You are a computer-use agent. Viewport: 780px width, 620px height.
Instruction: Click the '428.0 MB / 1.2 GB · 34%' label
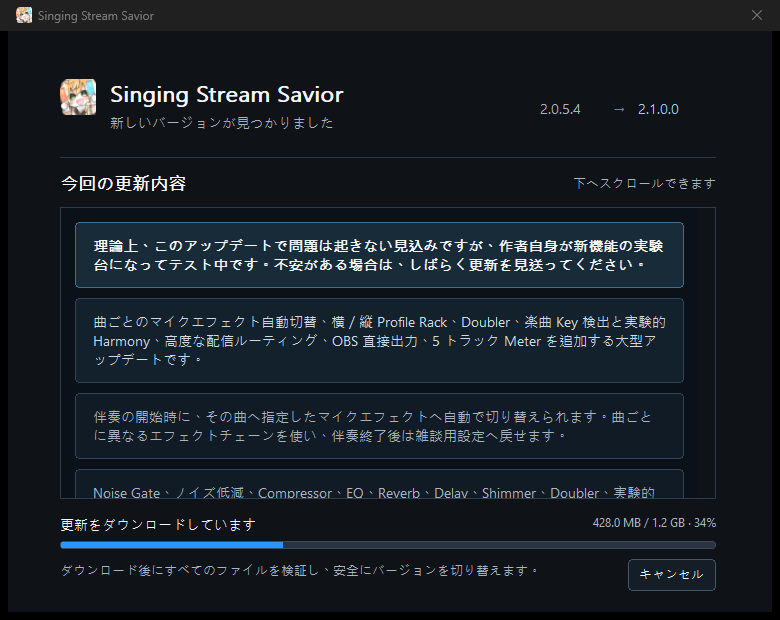654,523
